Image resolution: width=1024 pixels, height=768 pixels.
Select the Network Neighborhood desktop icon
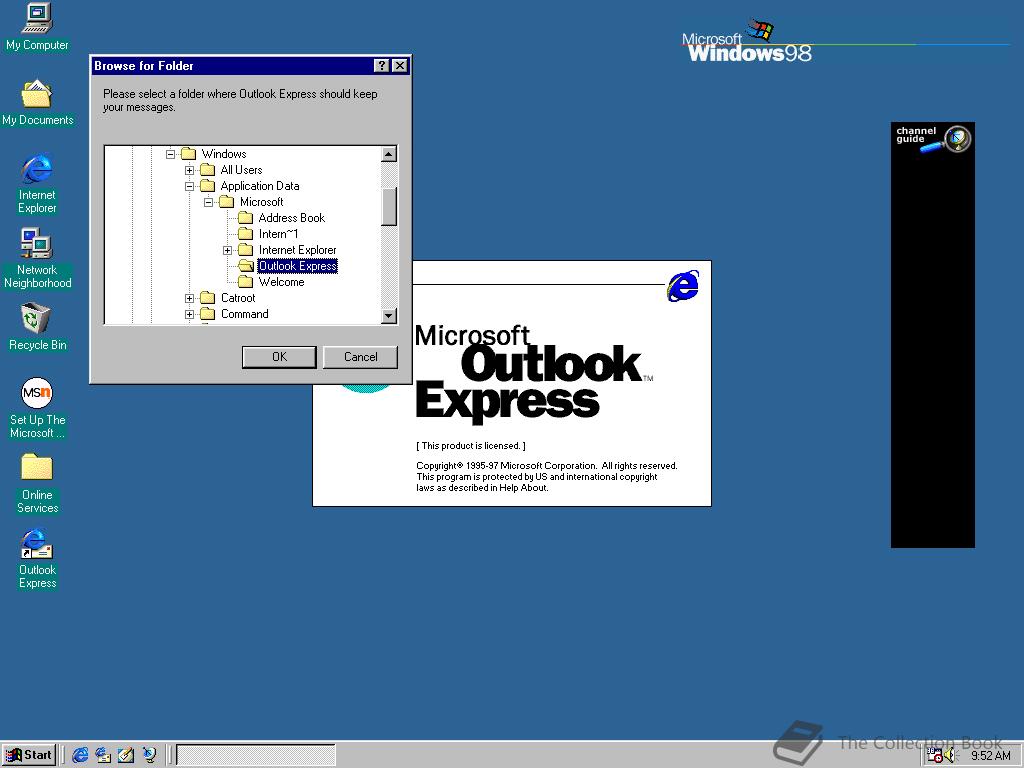[x=37, y=259]
